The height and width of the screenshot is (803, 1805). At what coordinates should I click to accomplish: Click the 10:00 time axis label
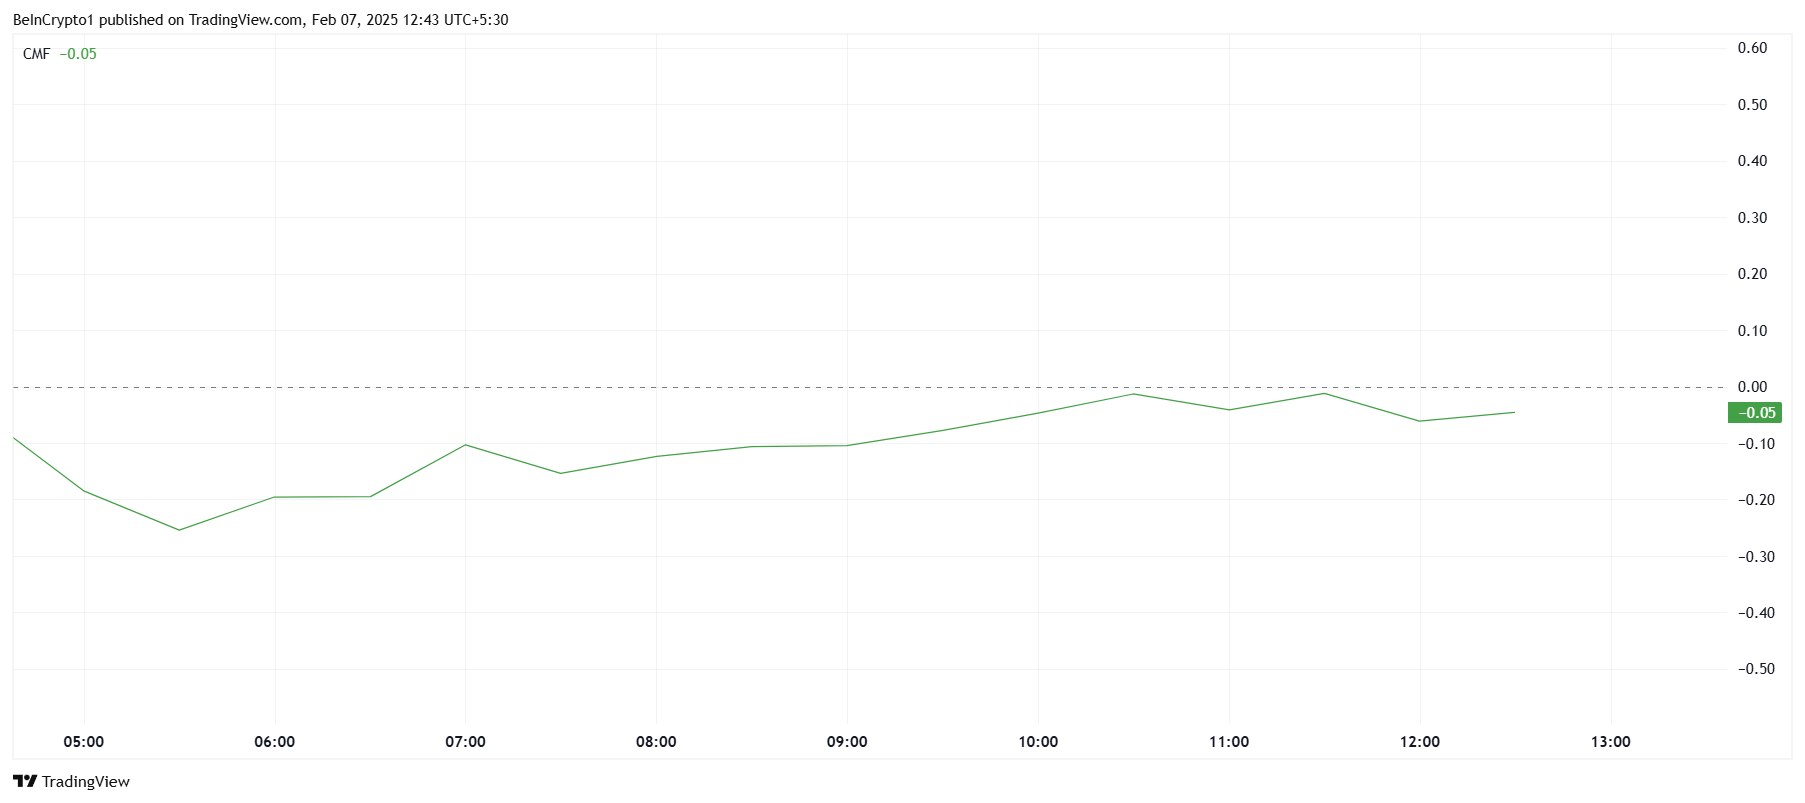pyautogui.click(x=1038, y=742)
